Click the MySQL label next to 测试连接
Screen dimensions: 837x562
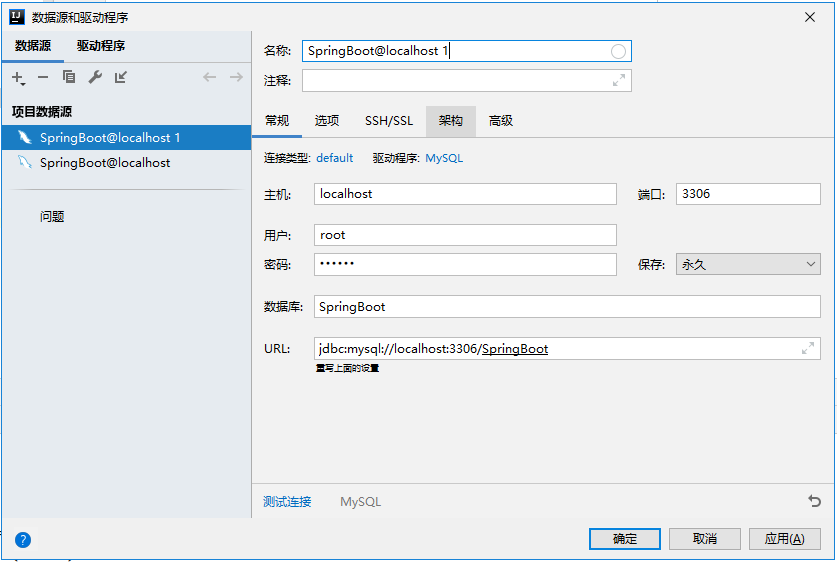(361, 502)
